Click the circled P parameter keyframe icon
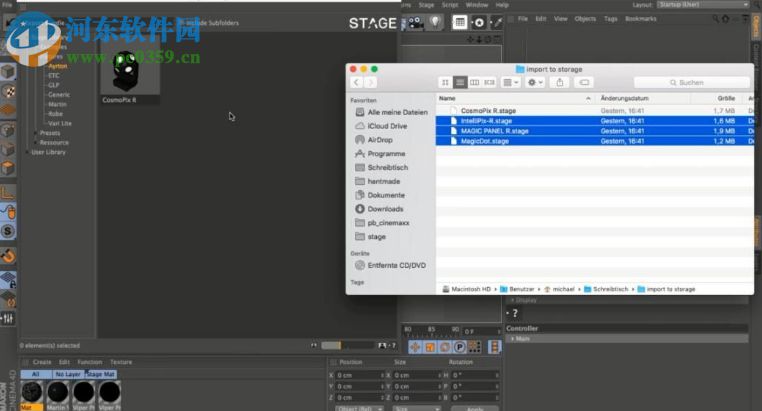Viewport: 762px width, 411px height. pos(460,347)
